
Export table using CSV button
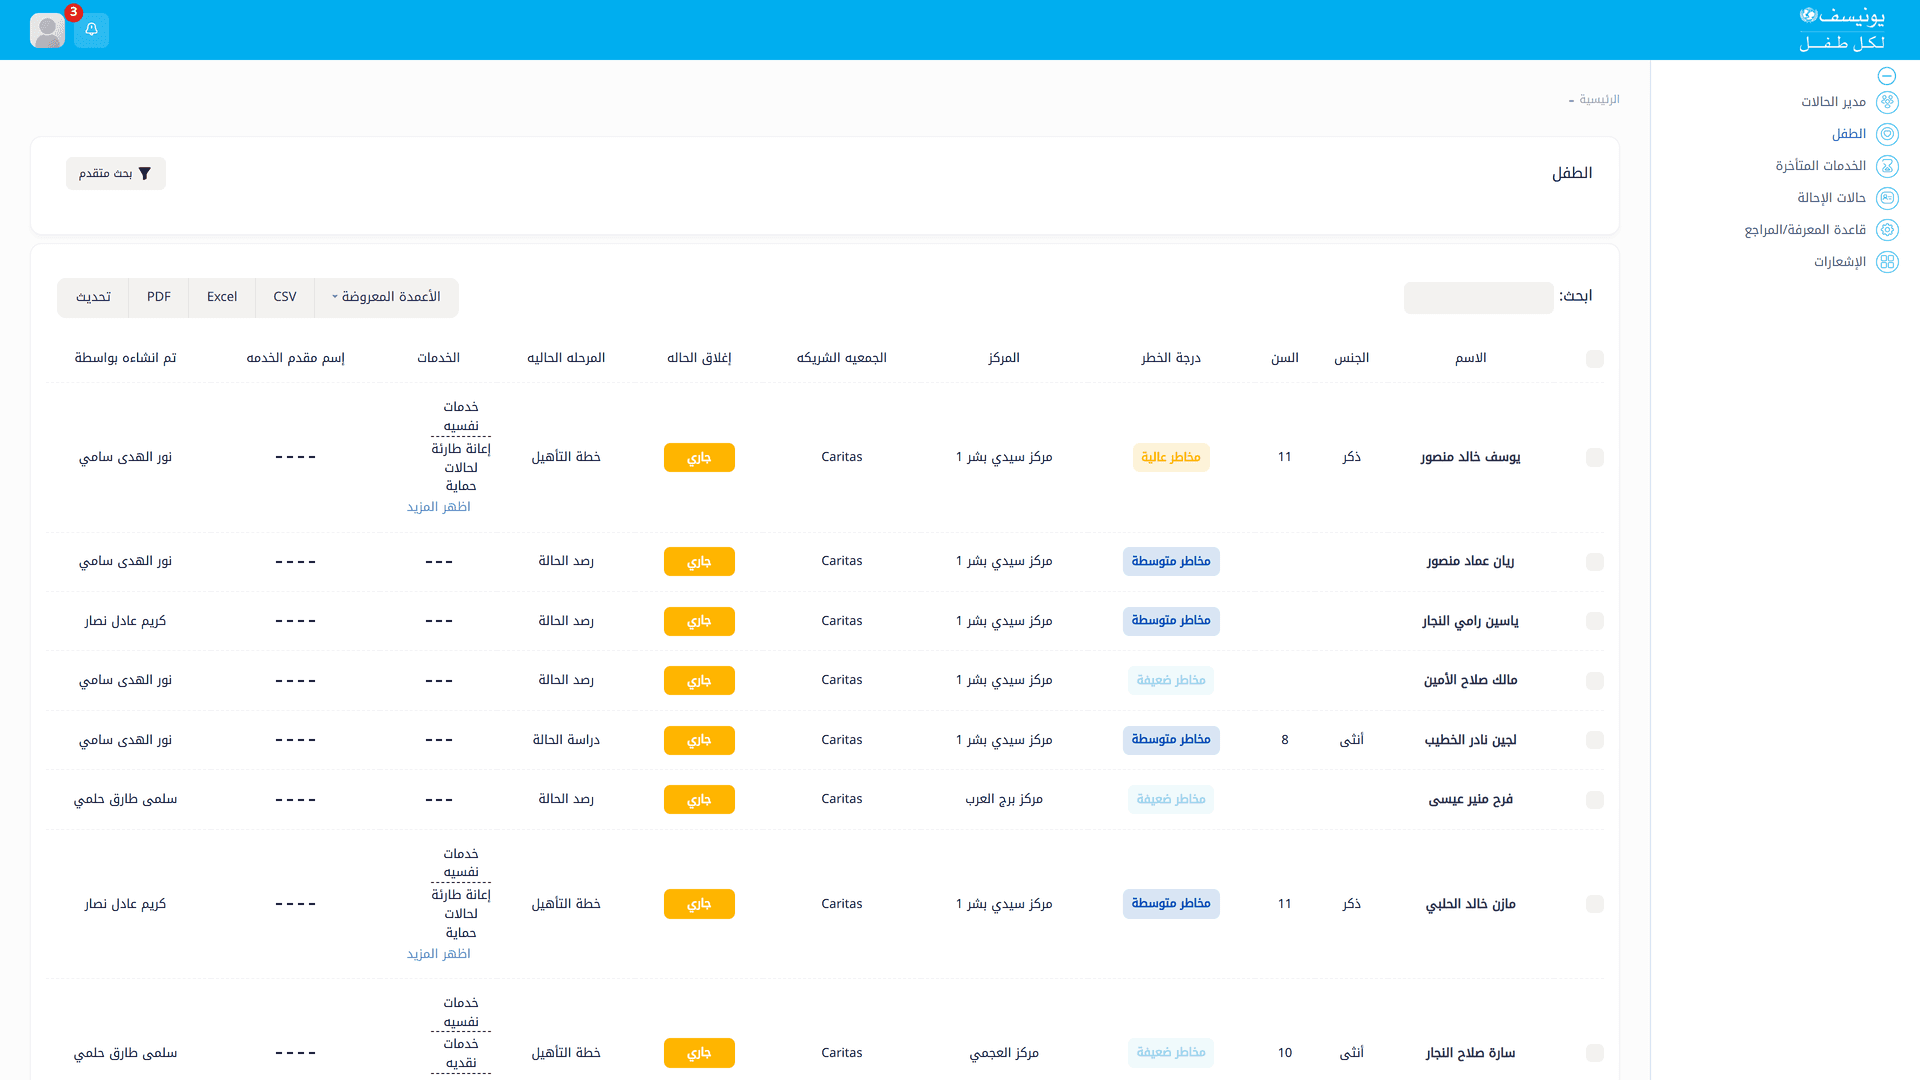(x=285, y=297)
